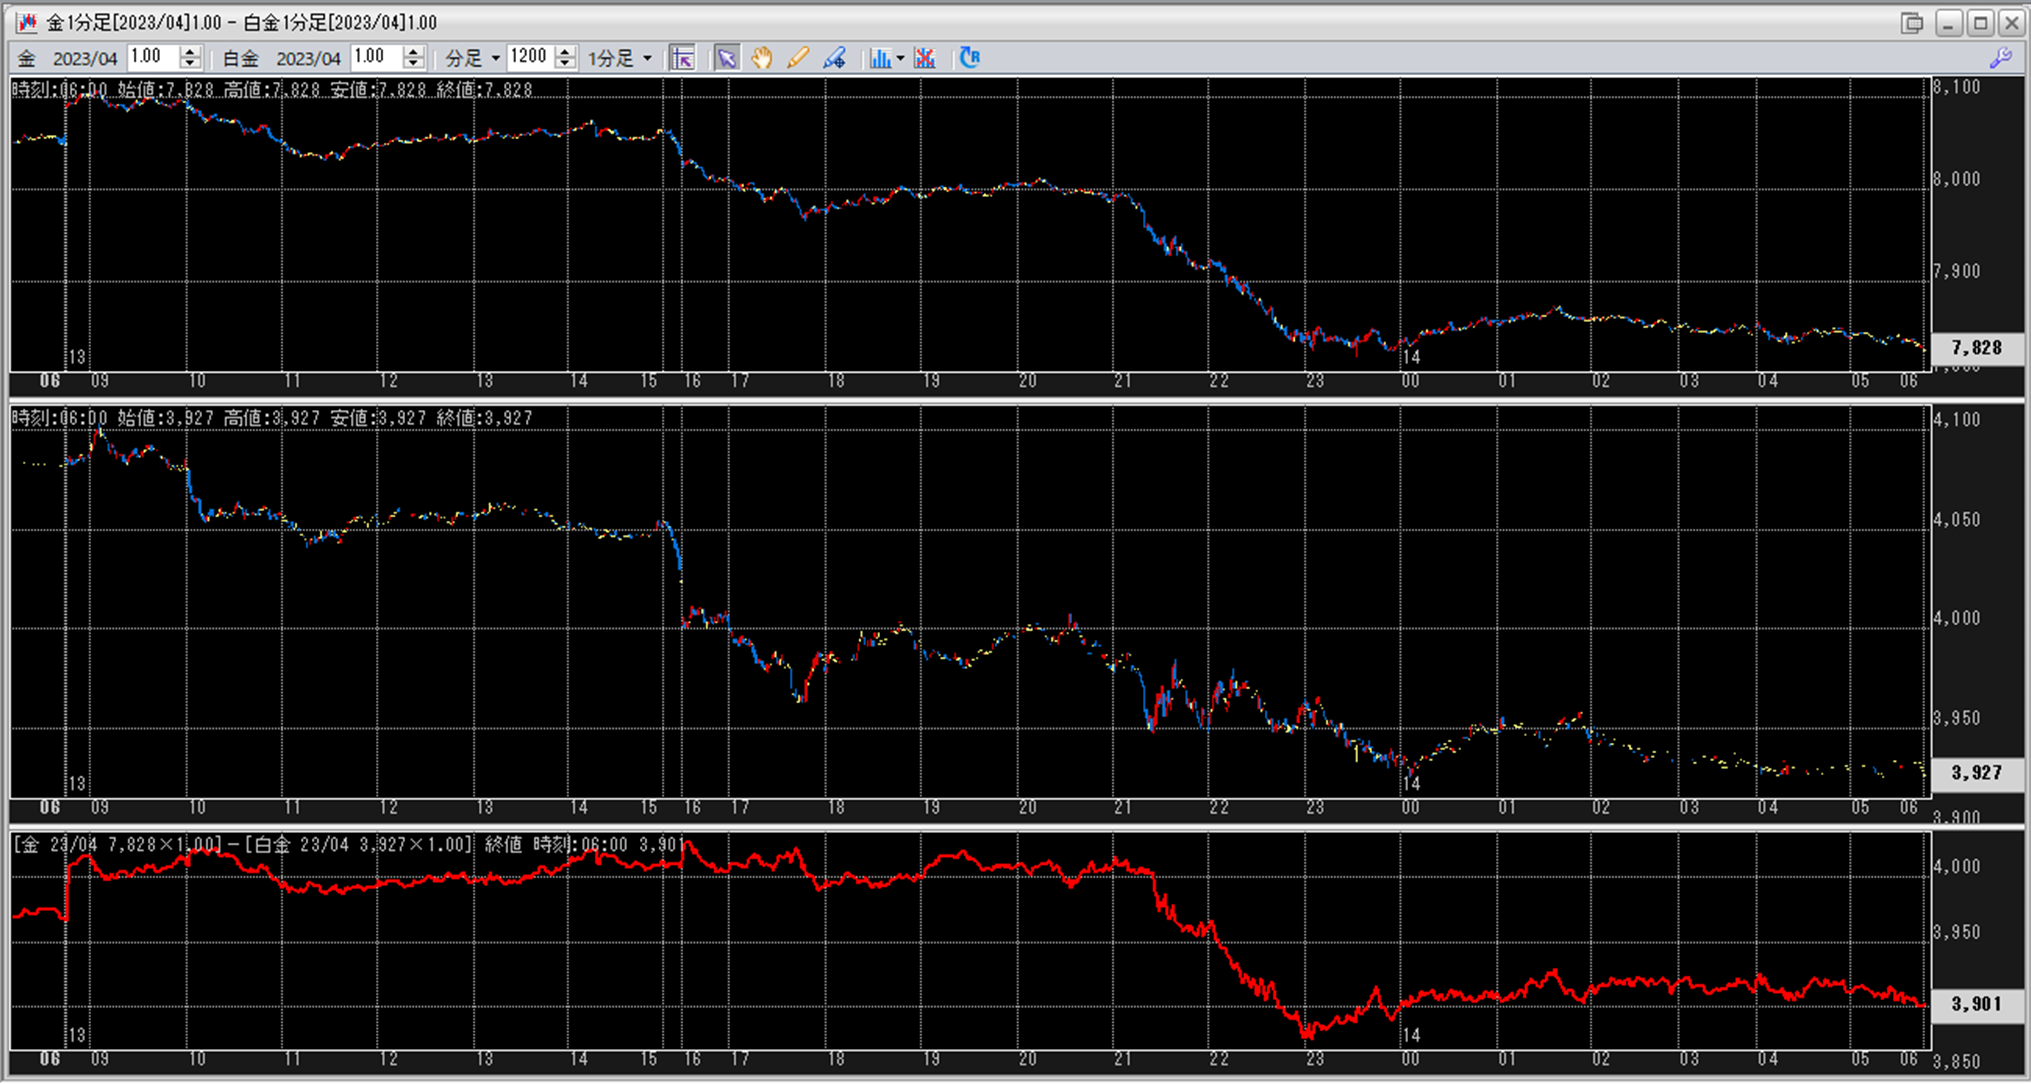
Task: Select the pencil drawing tool
Action: tap(797, 58)
